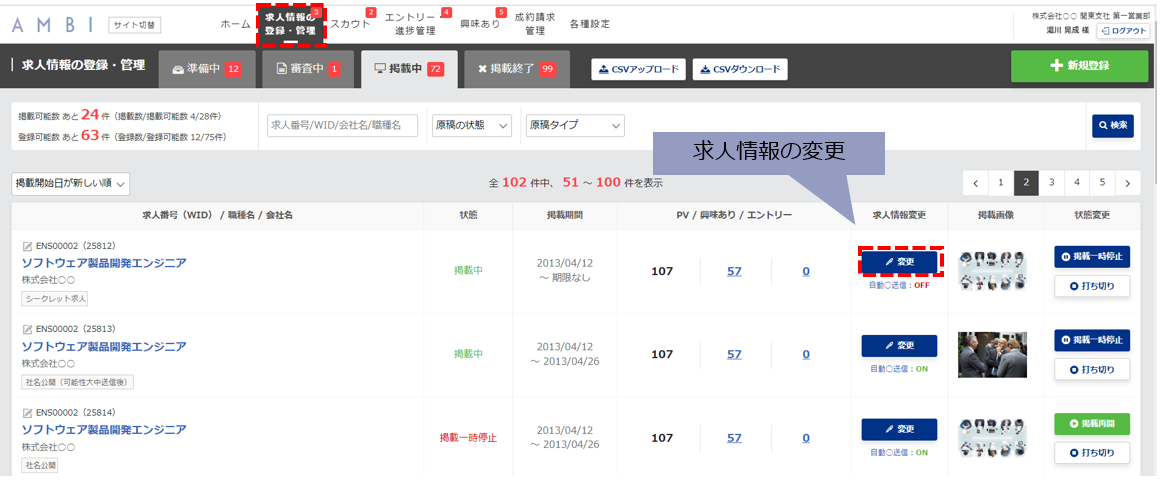
Task: Go to page 3
Action: 1051,182
